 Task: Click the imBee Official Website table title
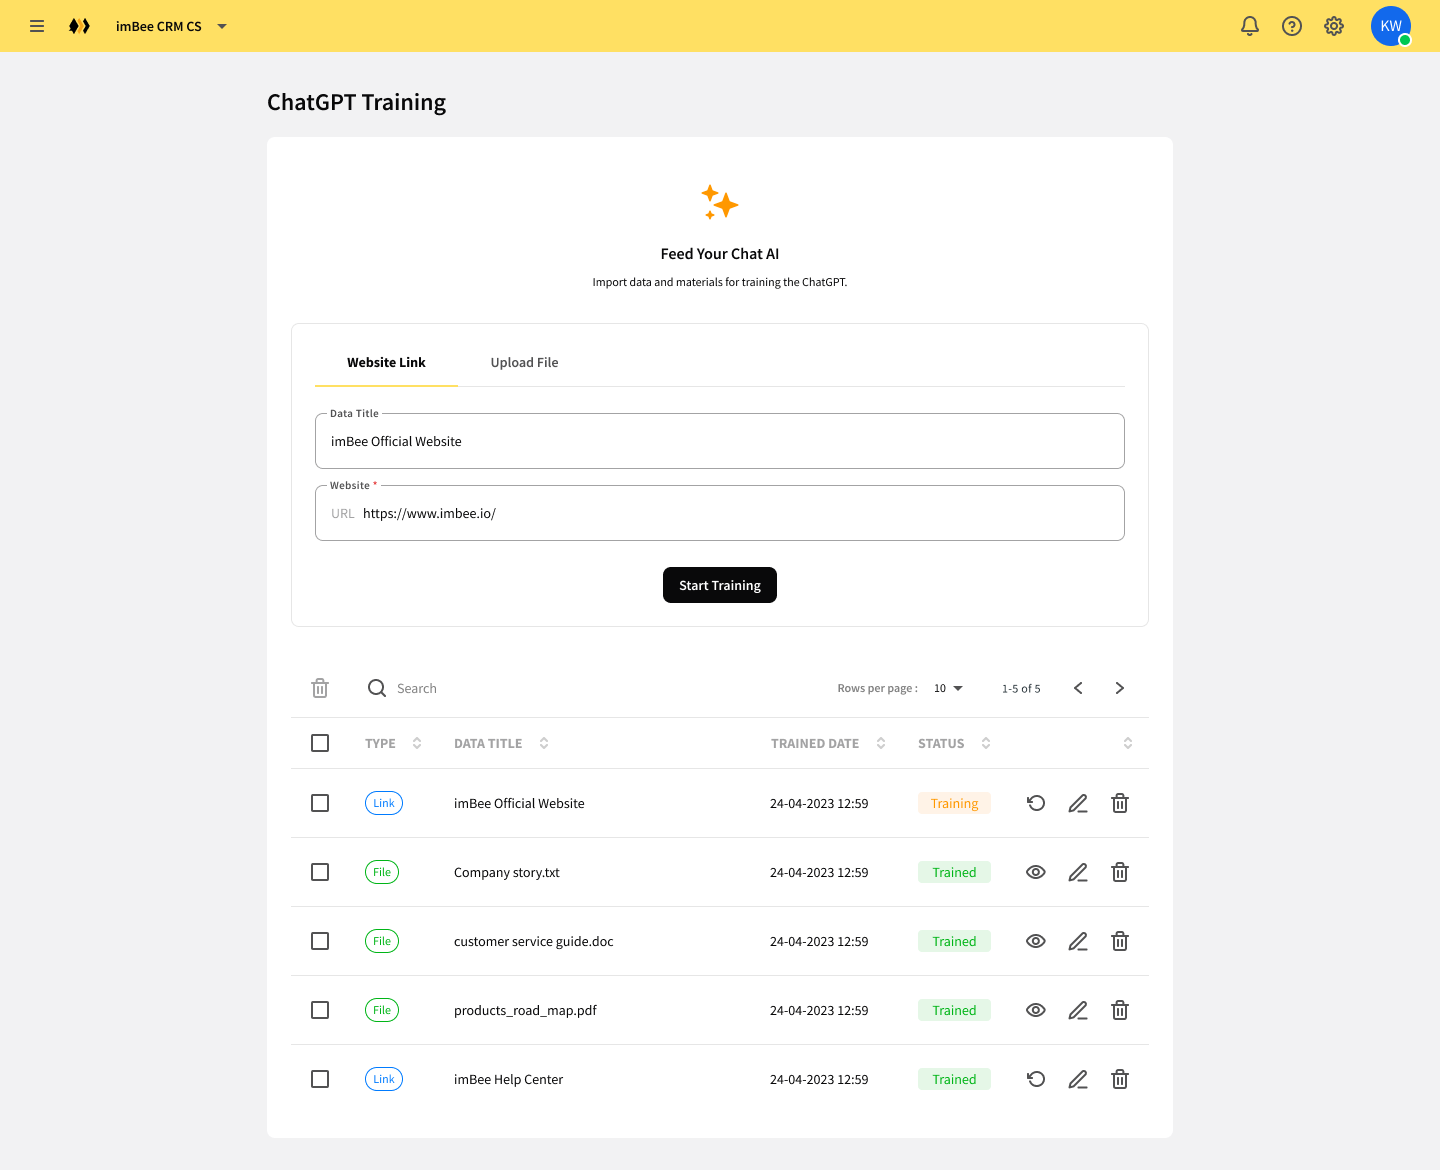(x=519, y=803)
